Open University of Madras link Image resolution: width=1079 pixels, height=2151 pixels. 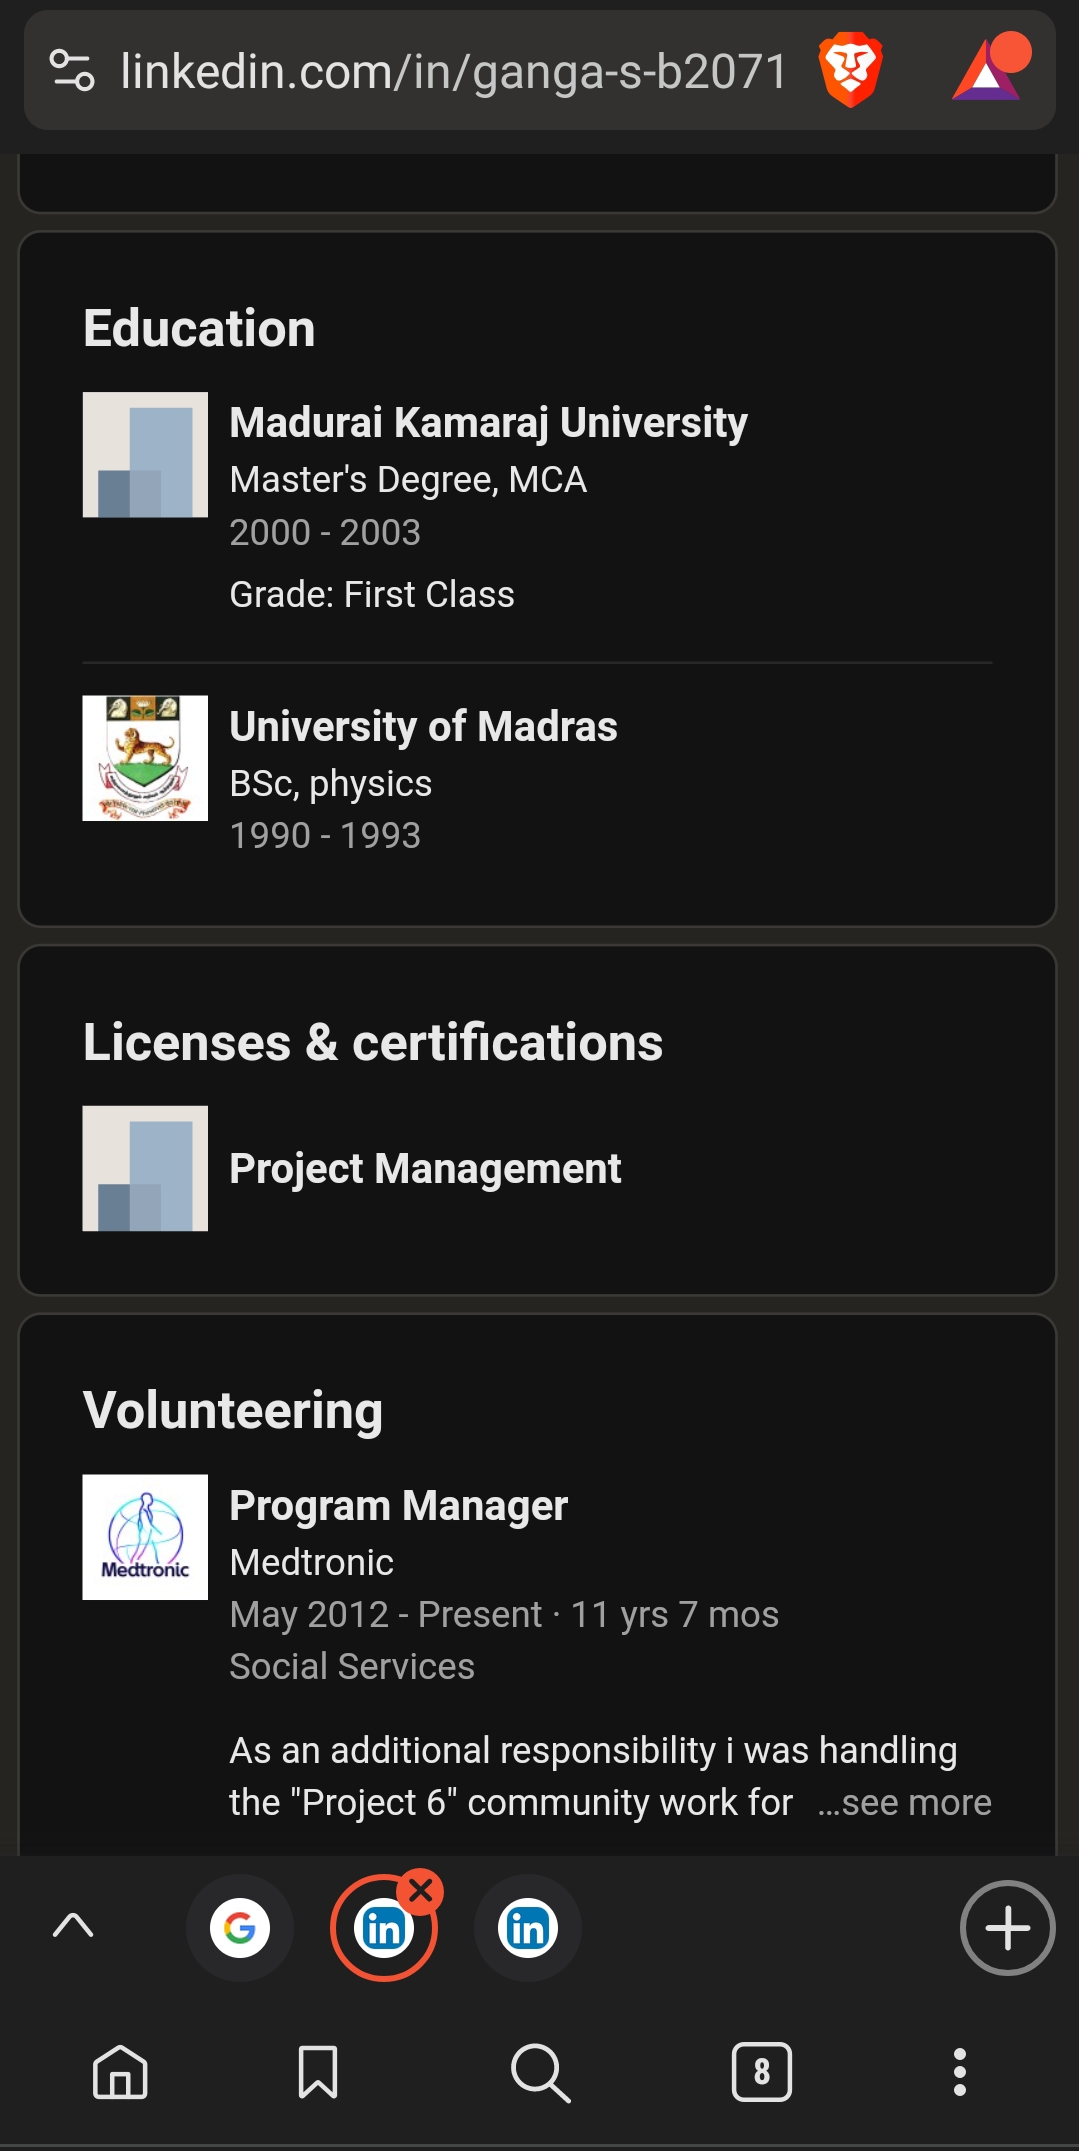pos(423,726)
